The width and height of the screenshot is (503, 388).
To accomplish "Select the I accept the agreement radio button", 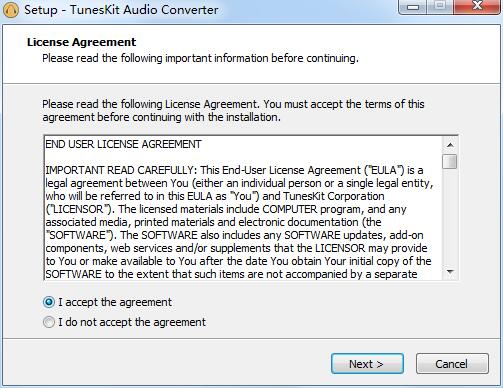I will (x=49, y=302).
